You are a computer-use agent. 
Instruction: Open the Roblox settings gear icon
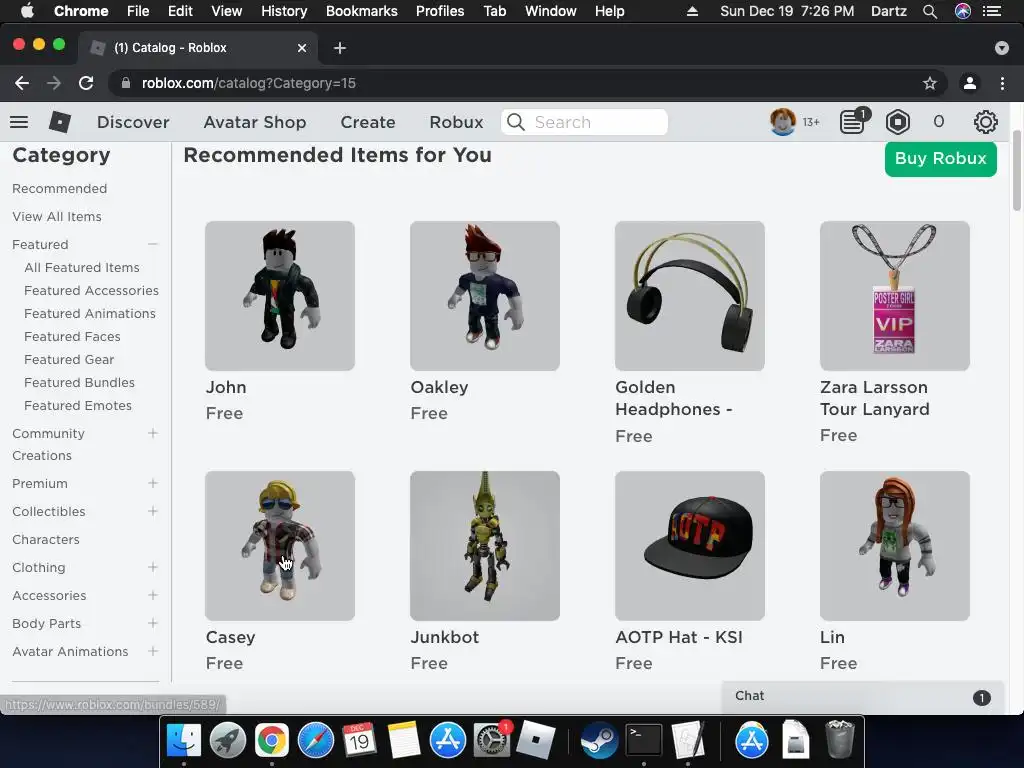pos(985,122)
